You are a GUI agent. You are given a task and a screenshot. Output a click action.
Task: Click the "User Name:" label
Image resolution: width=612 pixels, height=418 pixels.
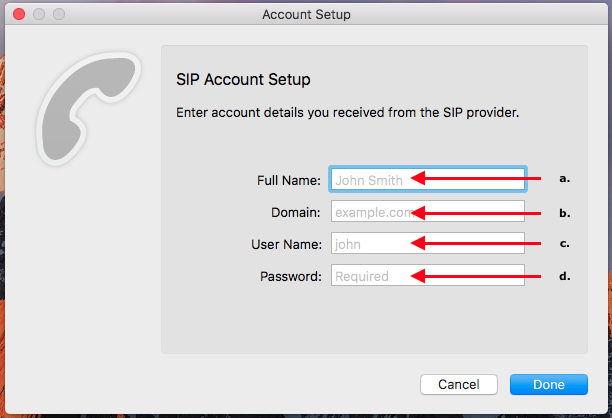286,244
